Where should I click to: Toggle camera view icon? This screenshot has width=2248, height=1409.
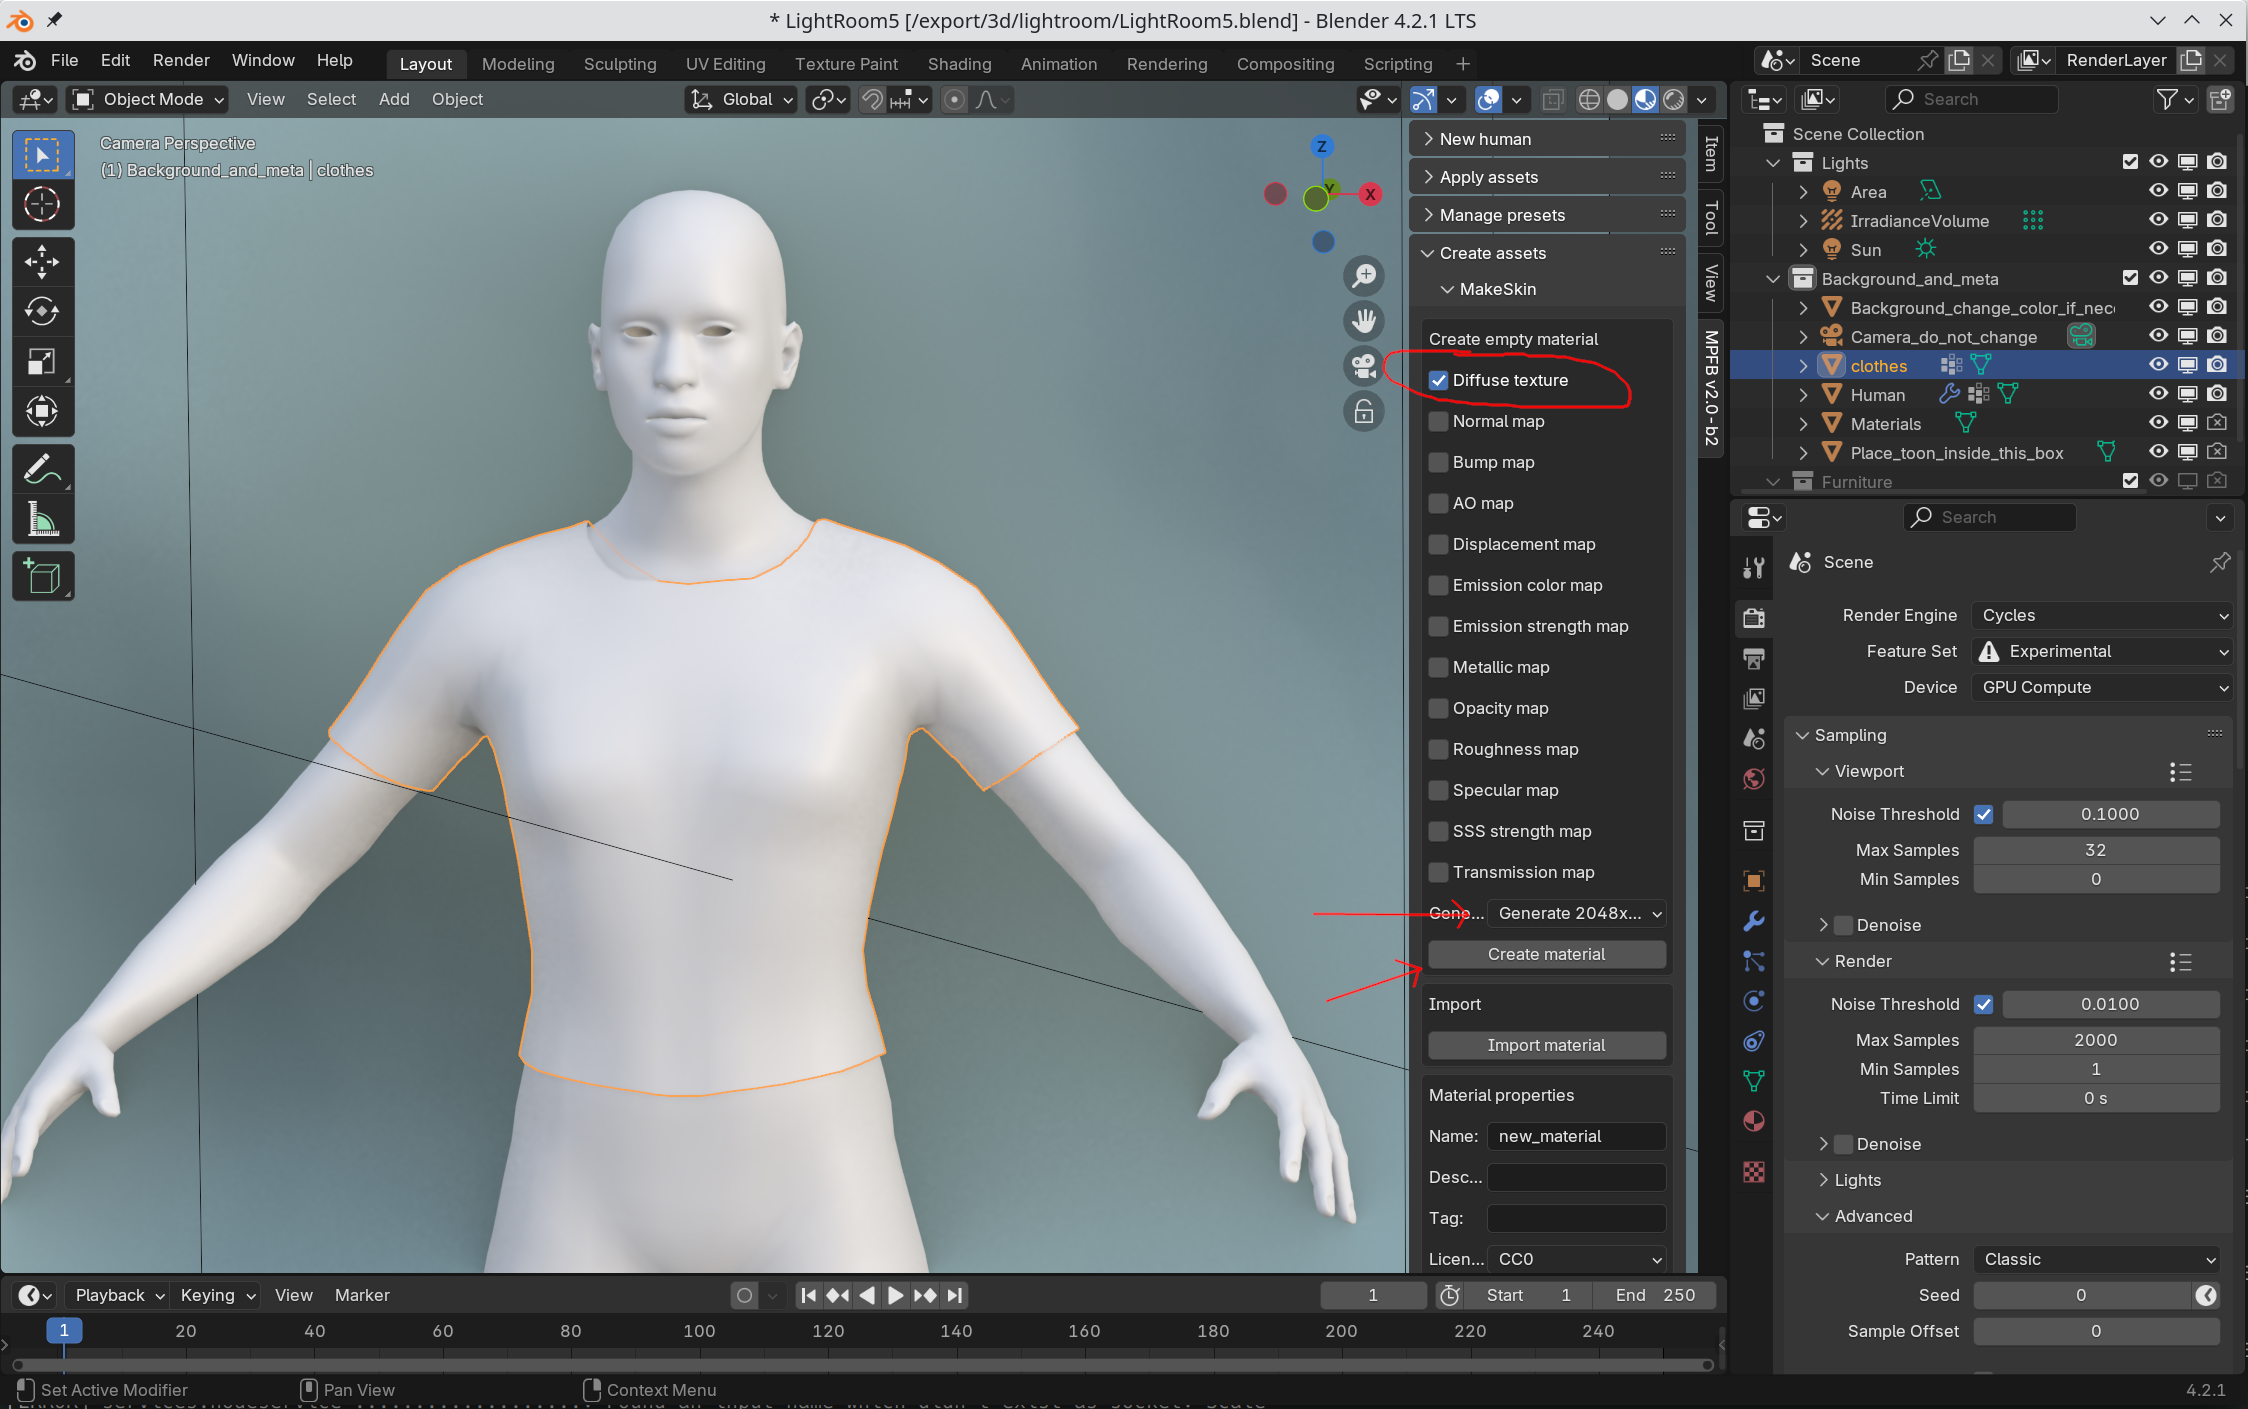click(1364, 366)
